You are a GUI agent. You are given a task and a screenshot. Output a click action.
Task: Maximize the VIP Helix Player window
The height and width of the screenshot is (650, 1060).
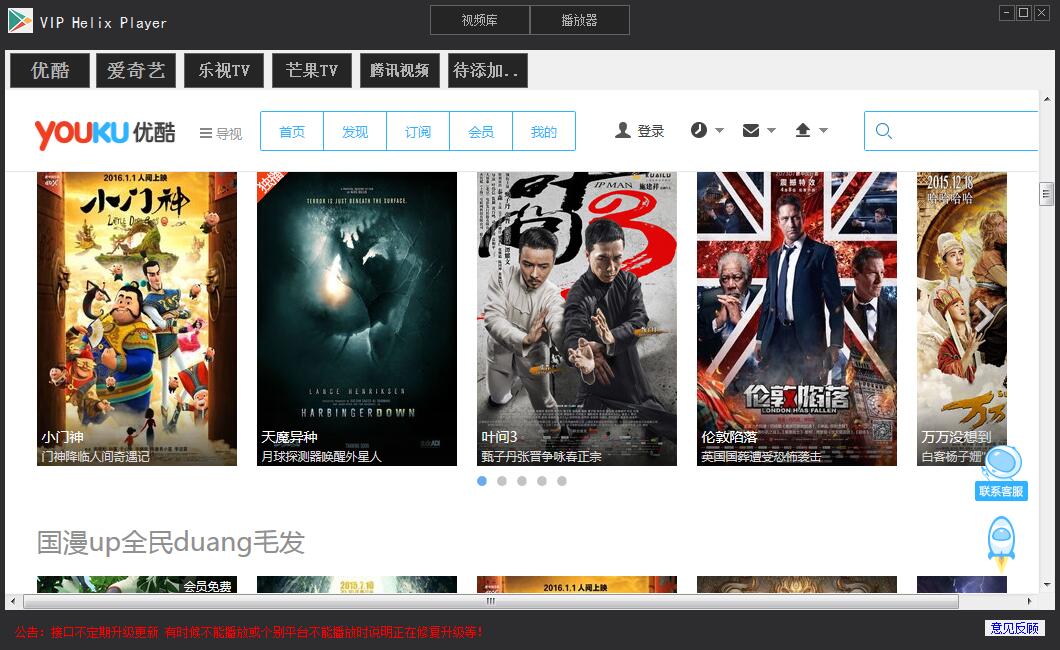coord(1024,13)
